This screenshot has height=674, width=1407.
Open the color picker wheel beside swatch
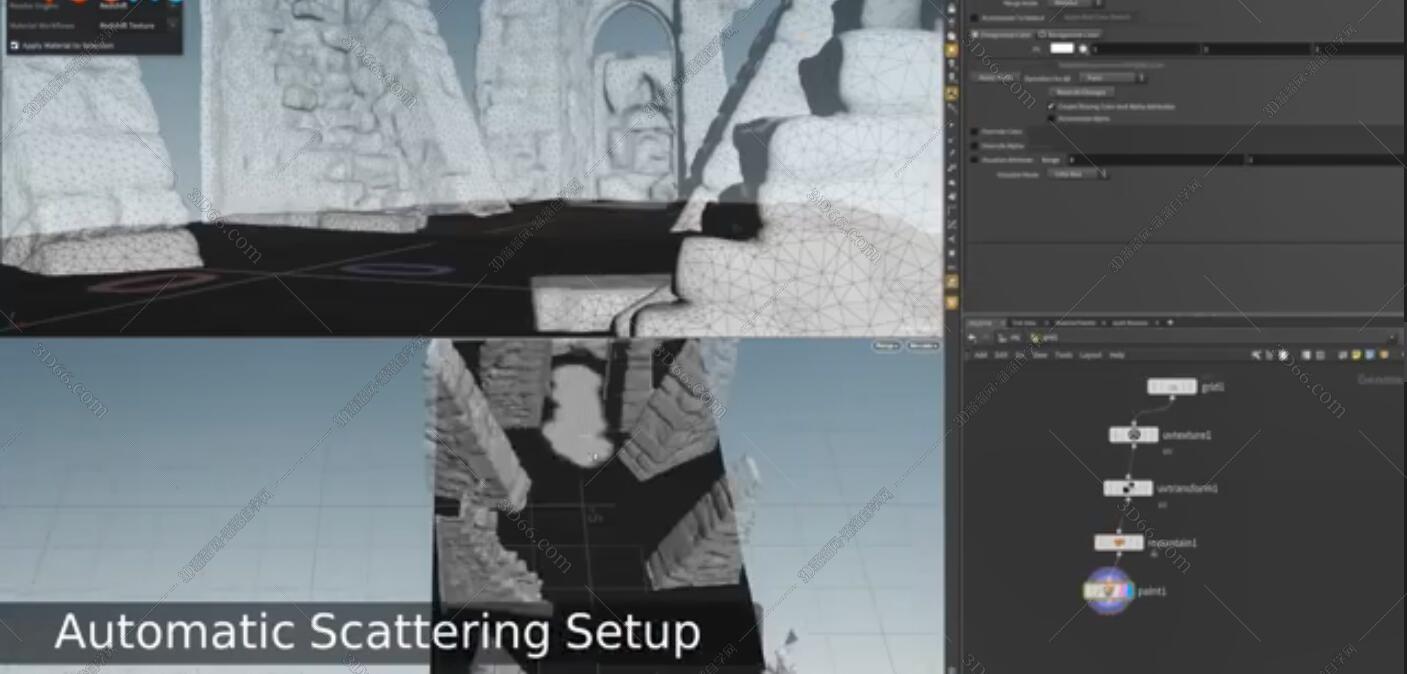click(x=1082, y=48)
